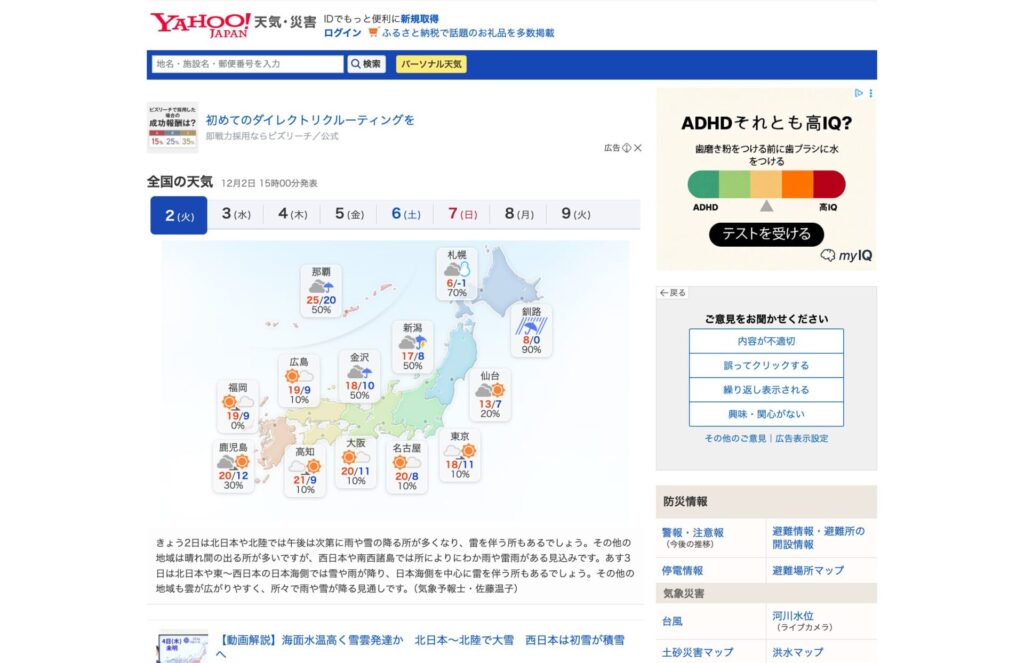Click the magnifier 検索 search button
The height and width of the screenshot is (663, 1024).
(x=366, y=64)
